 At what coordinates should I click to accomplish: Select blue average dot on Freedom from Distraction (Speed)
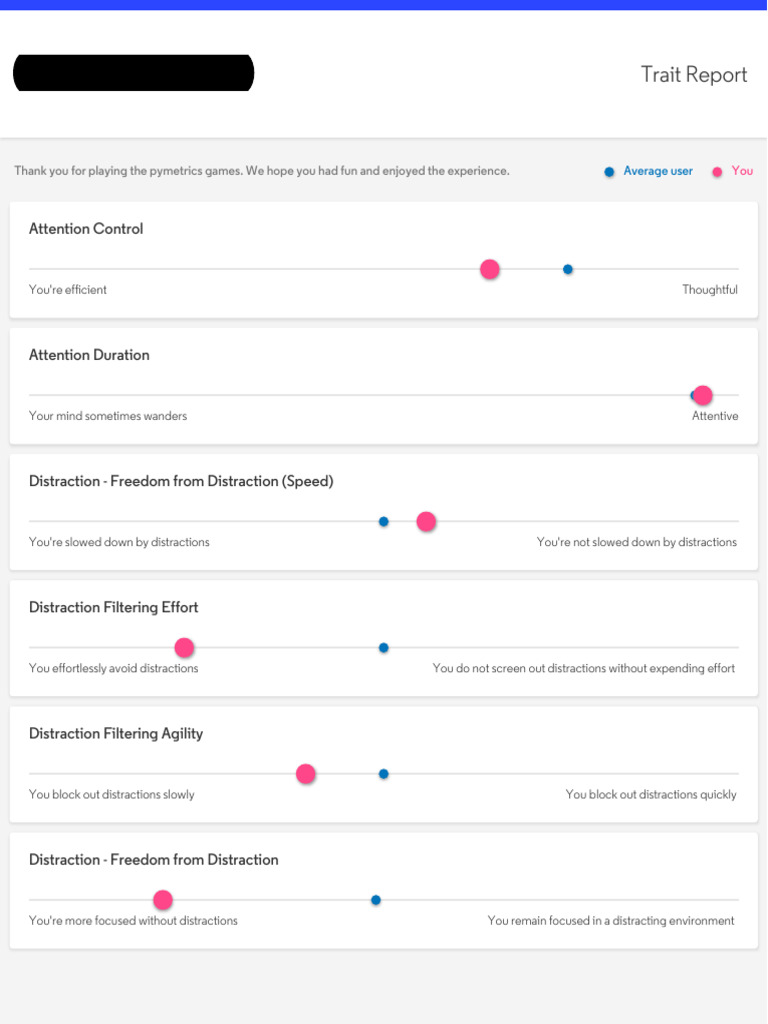coord(383,521)
